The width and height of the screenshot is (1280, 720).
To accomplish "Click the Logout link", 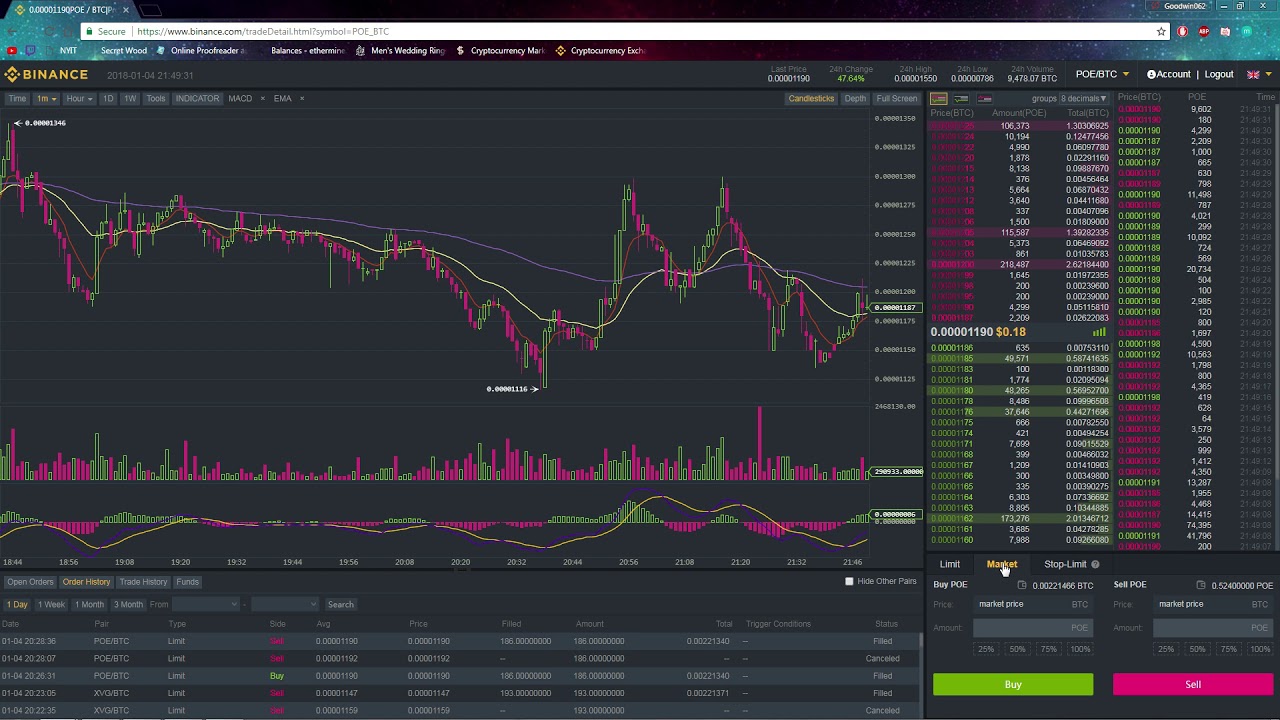I will click(1219, 74).
